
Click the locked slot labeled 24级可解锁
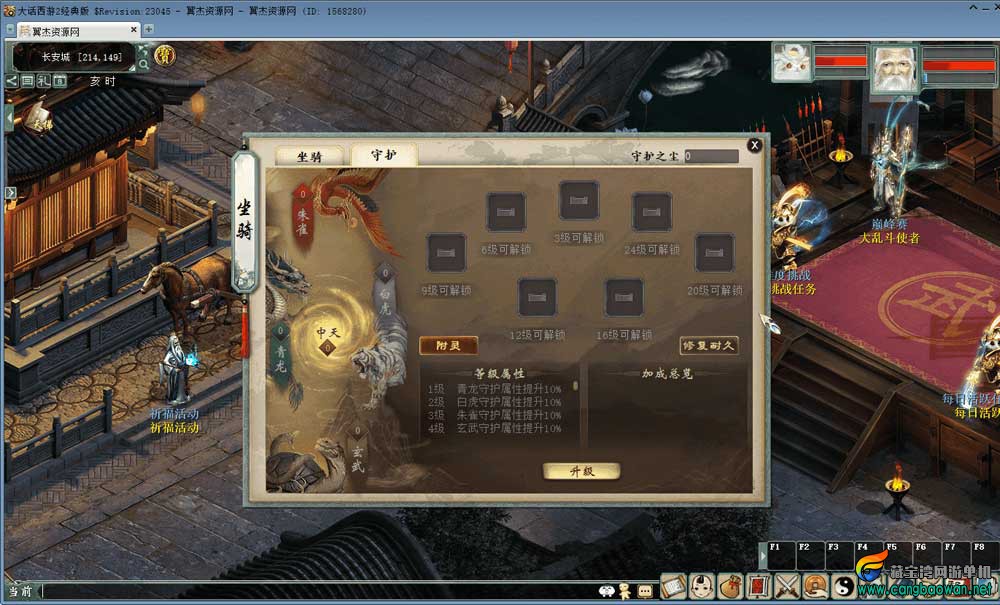[652, 212]
